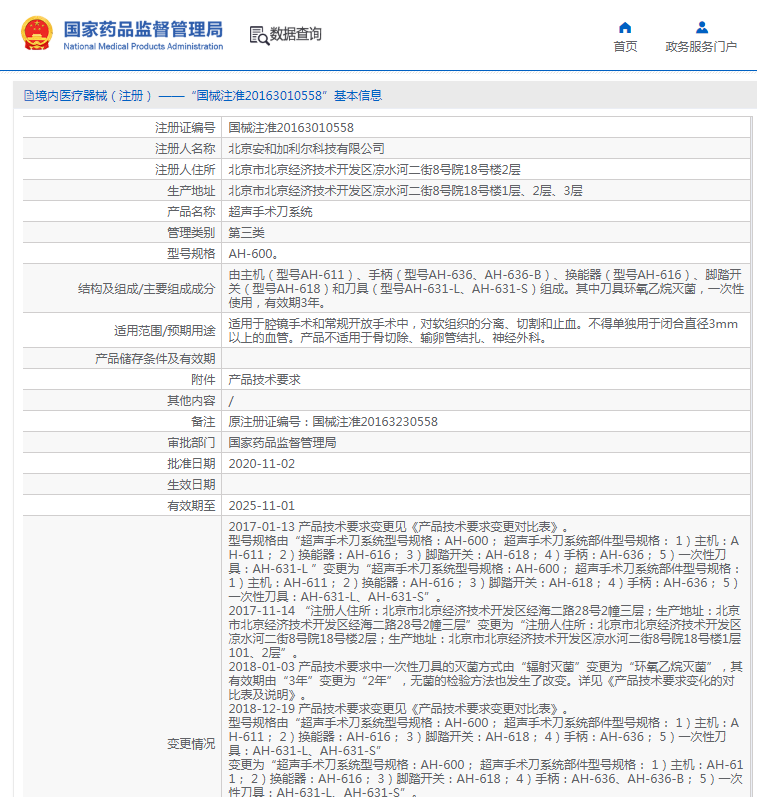Click the 注册人住所 address value
Screen dimensions: 757x797
[374, 170]
